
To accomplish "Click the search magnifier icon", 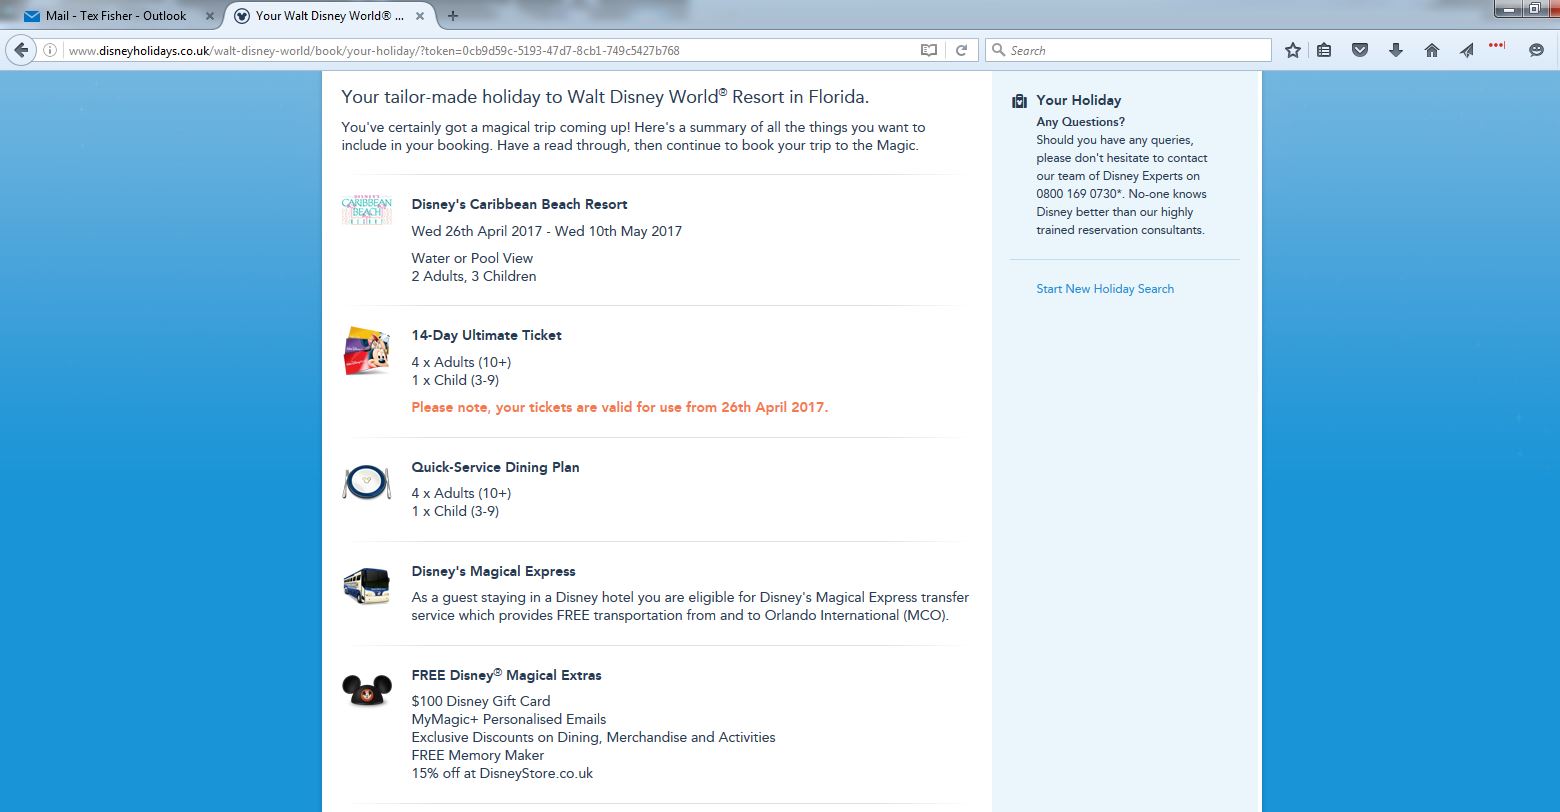I will click(x=998, y=50).
